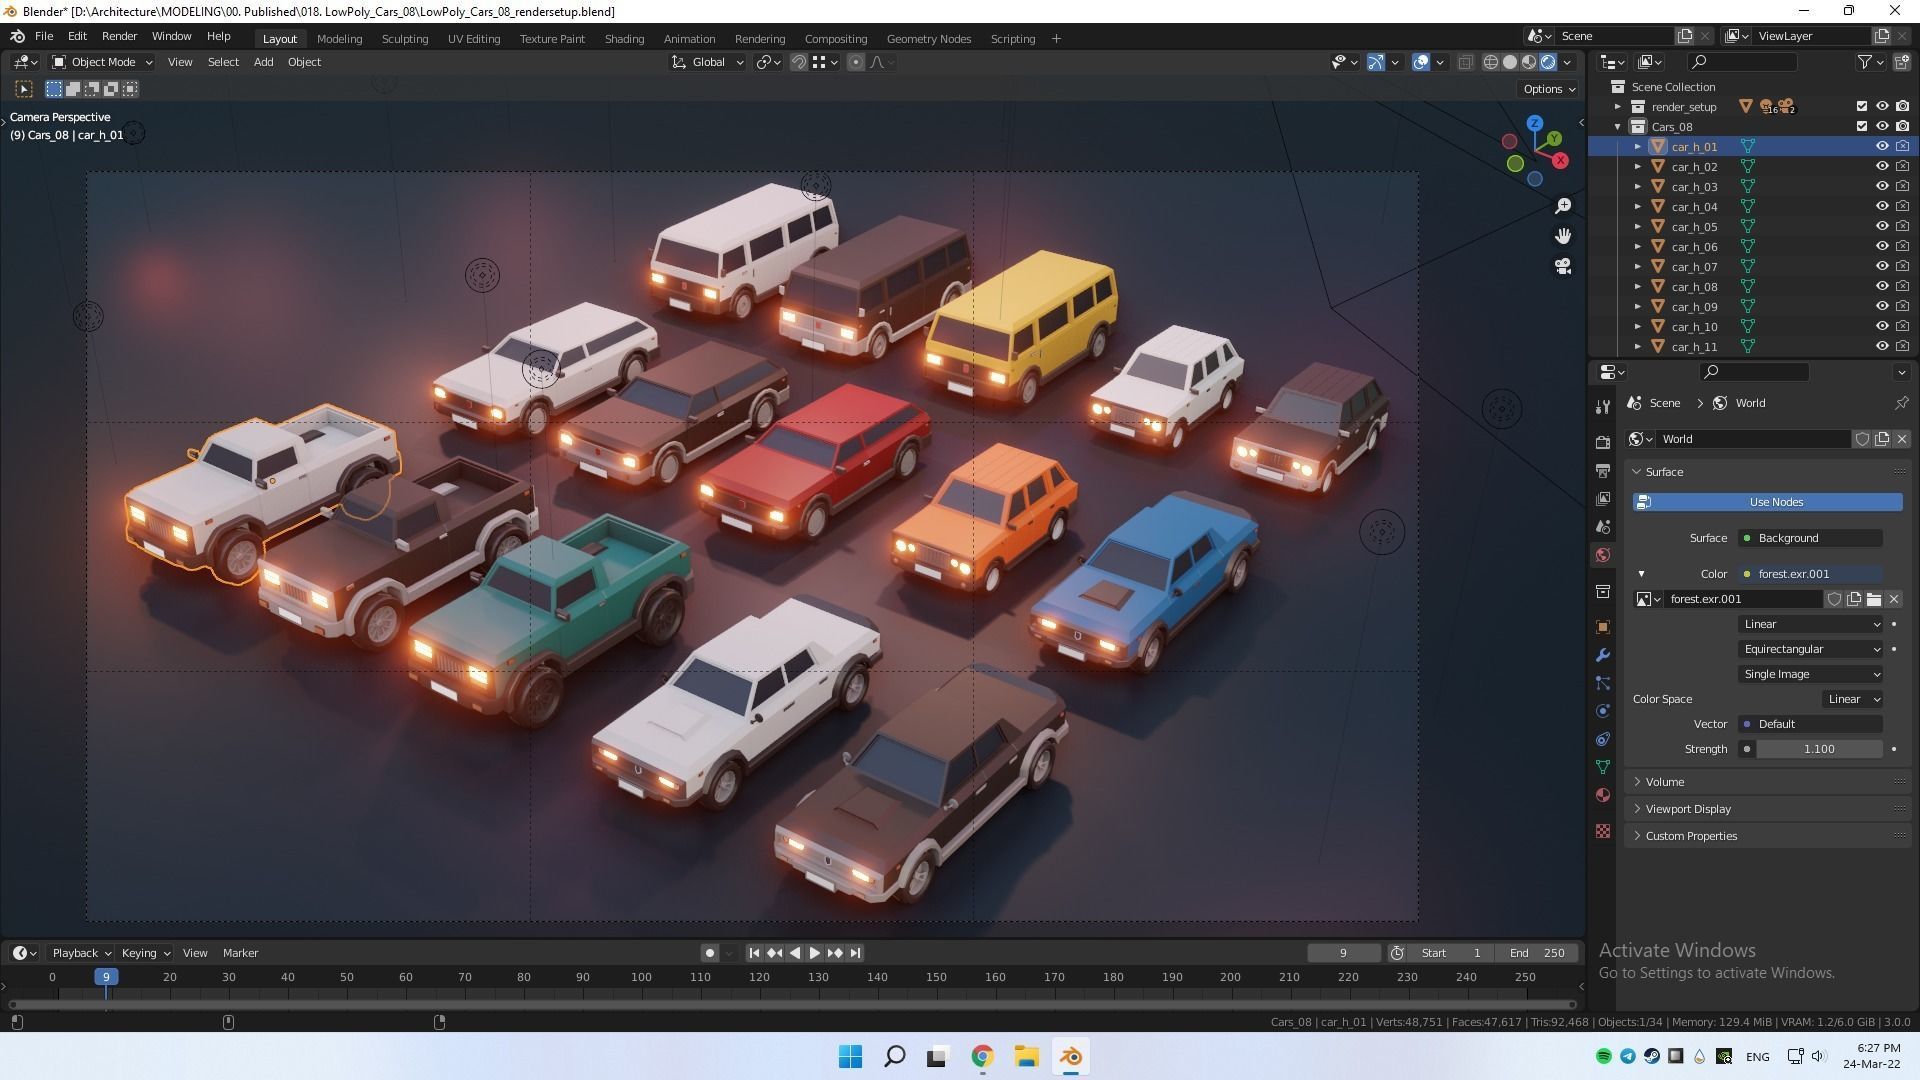Uncheck Cars_08 collection checkbox

(1861, 126)
